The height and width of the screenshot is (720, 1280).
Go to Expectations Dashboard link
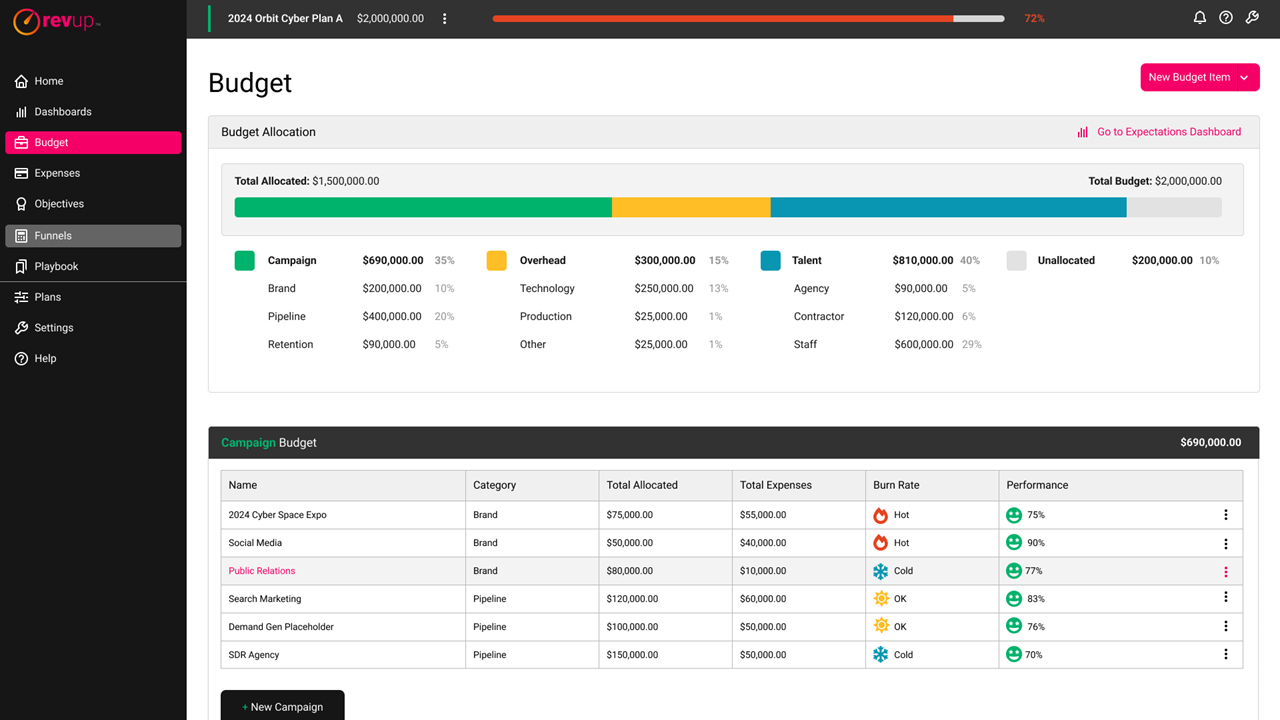coord(1168,132)
